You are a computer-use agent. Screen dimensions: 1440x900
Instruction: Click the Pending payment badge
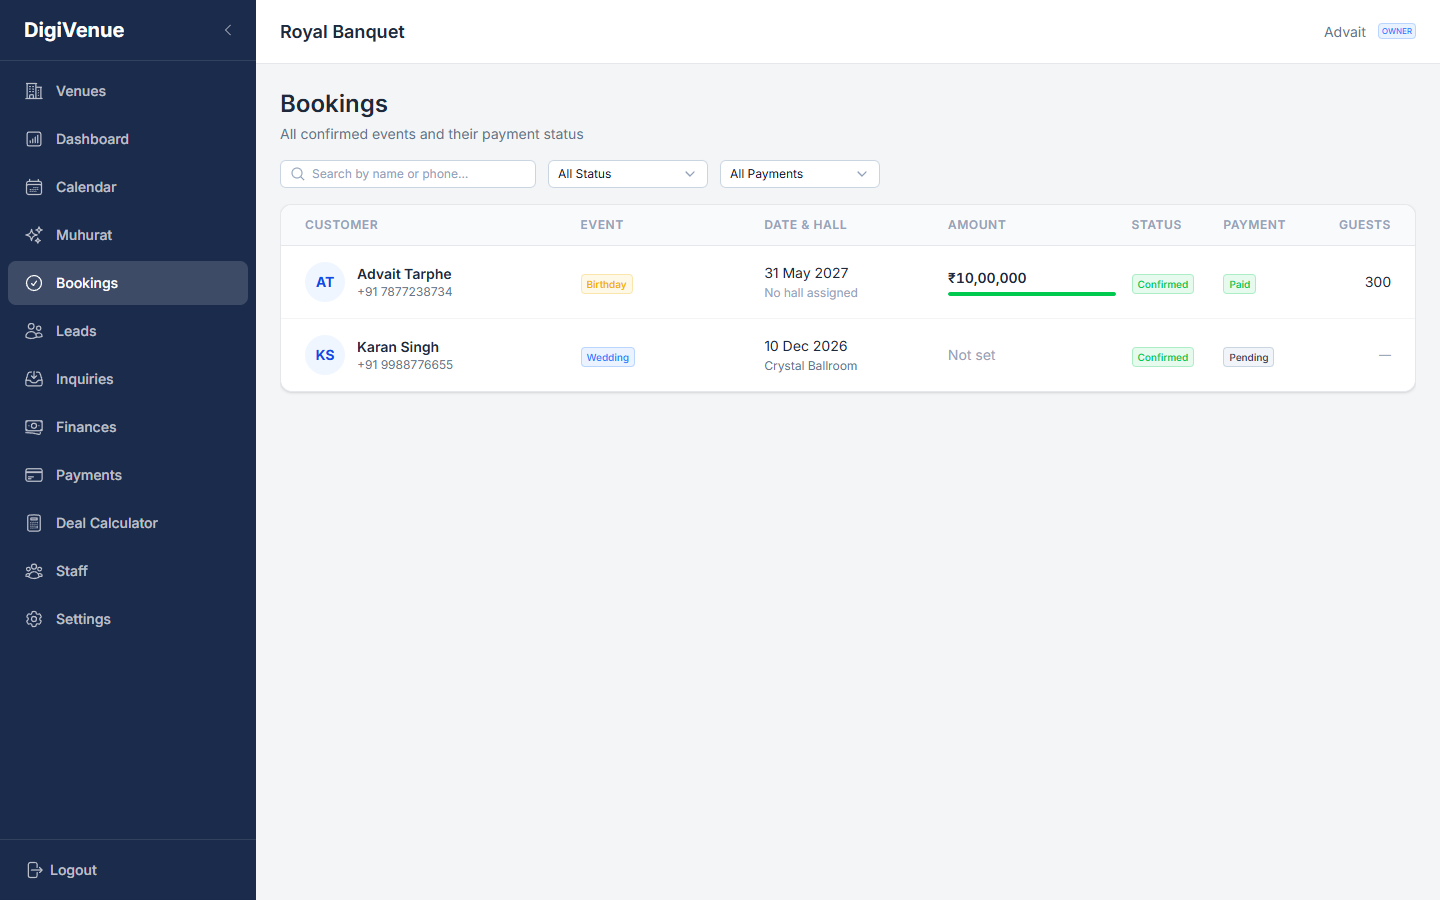point(1248,357)
